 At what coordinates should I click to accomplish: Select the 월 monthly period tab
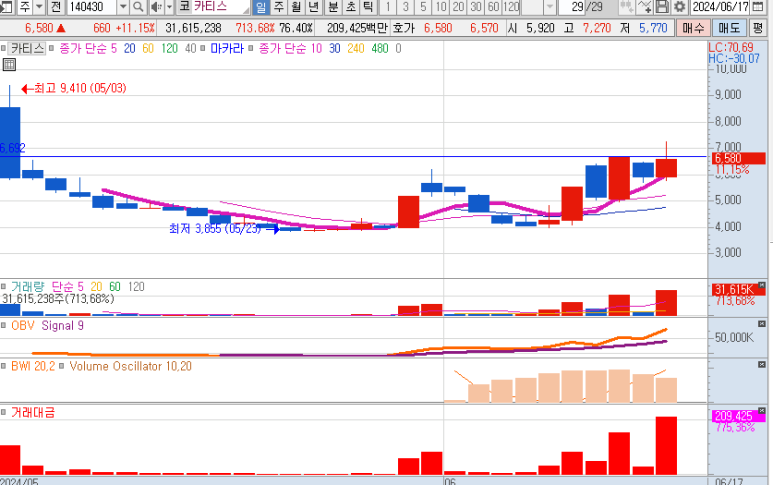pyautogui.click(x=296, y=7)
